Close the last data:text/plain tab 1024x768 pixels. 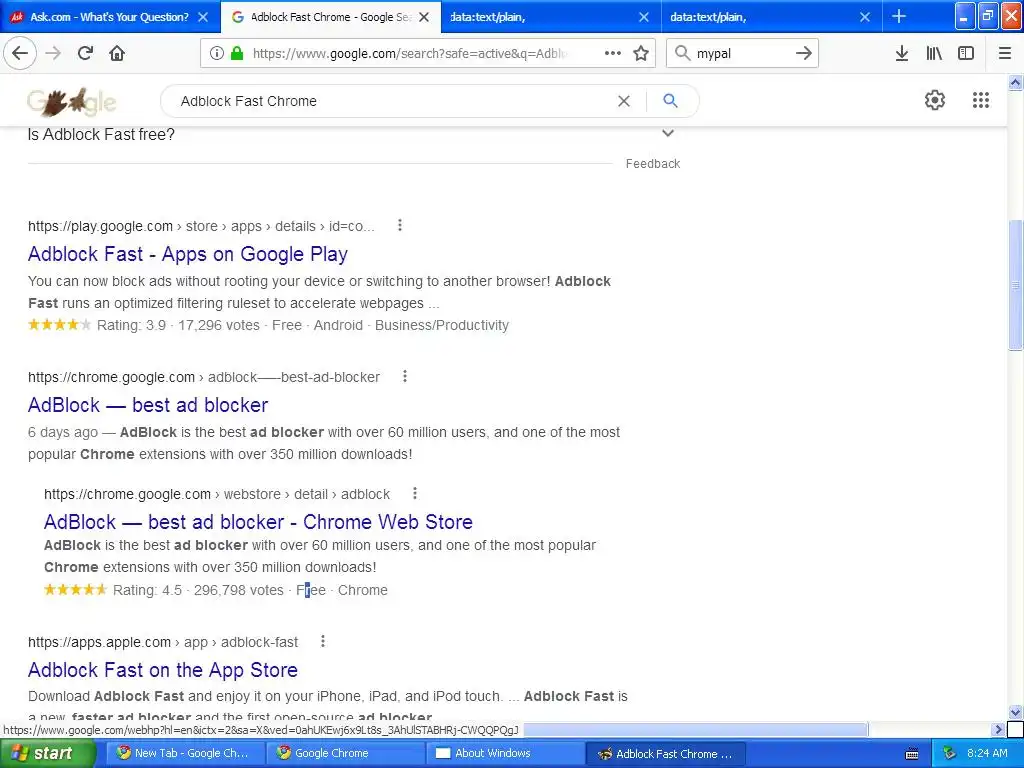(x=865, y=17)
